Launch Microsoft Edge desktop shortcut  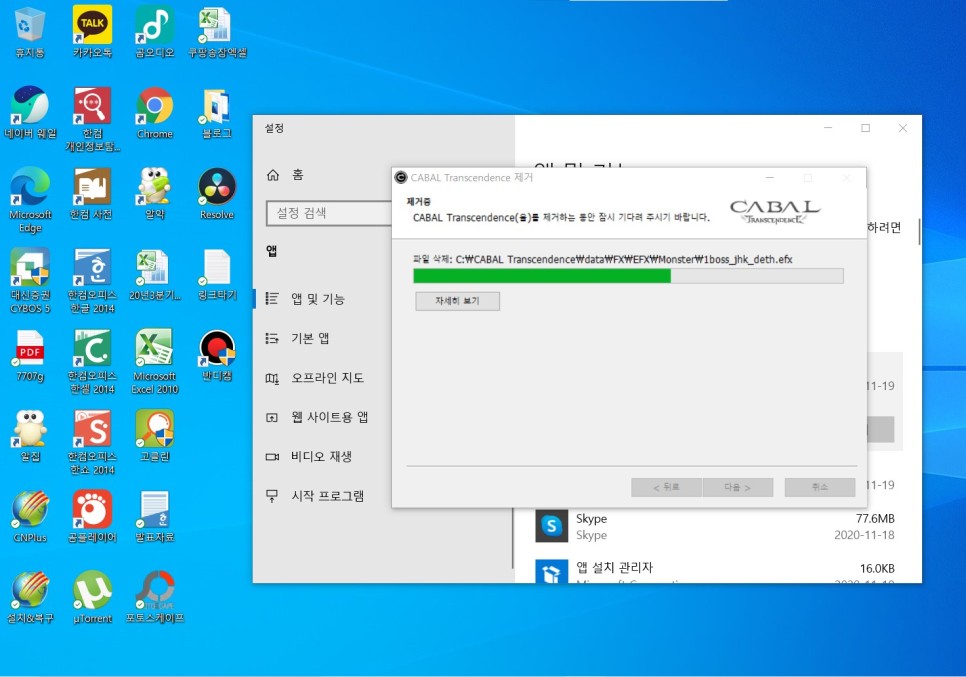click(x=30, y=200)
